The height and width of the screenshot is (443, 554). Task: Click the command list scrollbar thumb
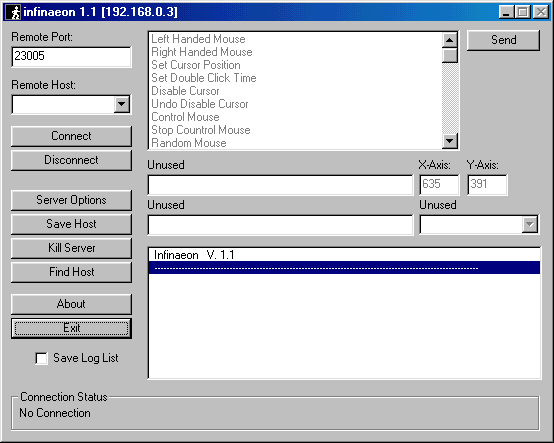[x=449, y=55]
